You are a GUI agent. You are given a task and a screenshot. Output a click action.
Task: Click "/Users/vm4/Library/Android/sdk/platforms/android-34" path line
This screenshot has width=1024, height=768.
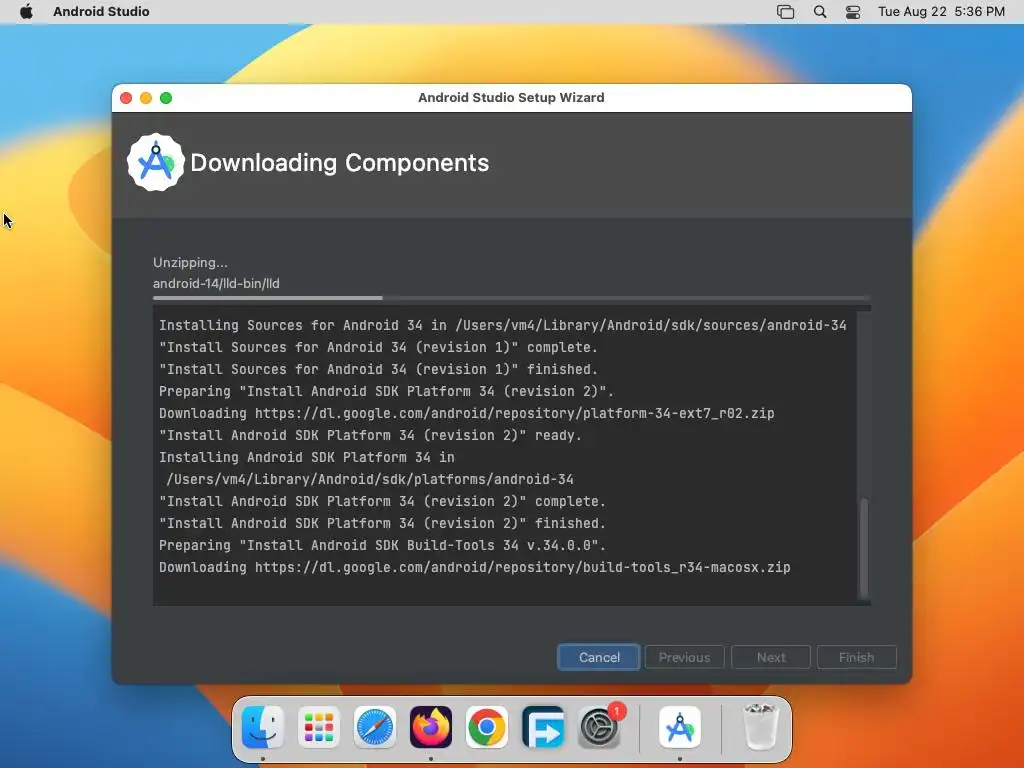click(370, 479)
